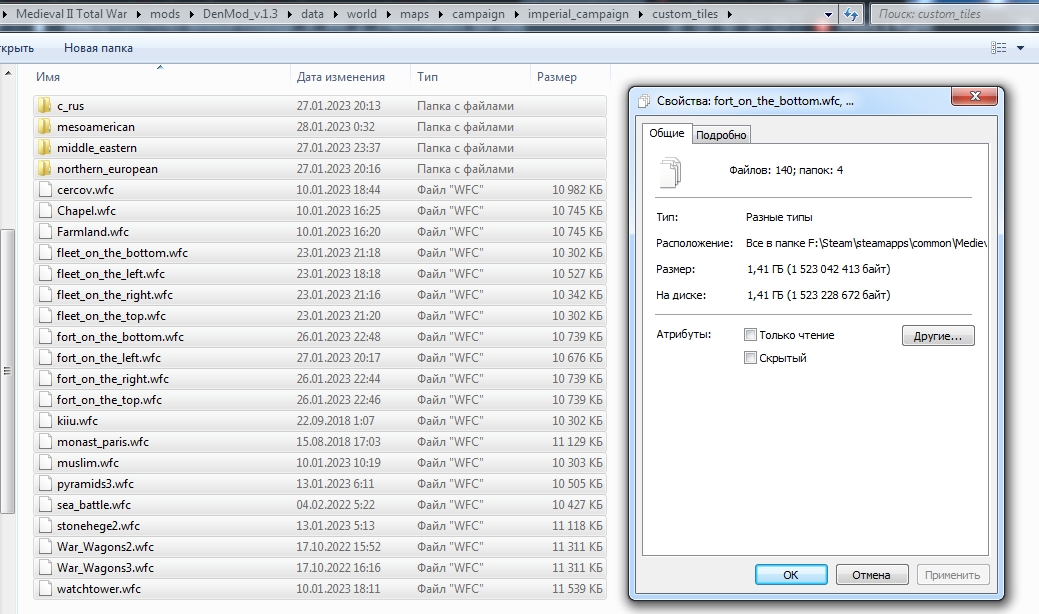Enable the Только чтение checkbox
The width and height of the screenshot is (1039, 614).
[750, 334]
